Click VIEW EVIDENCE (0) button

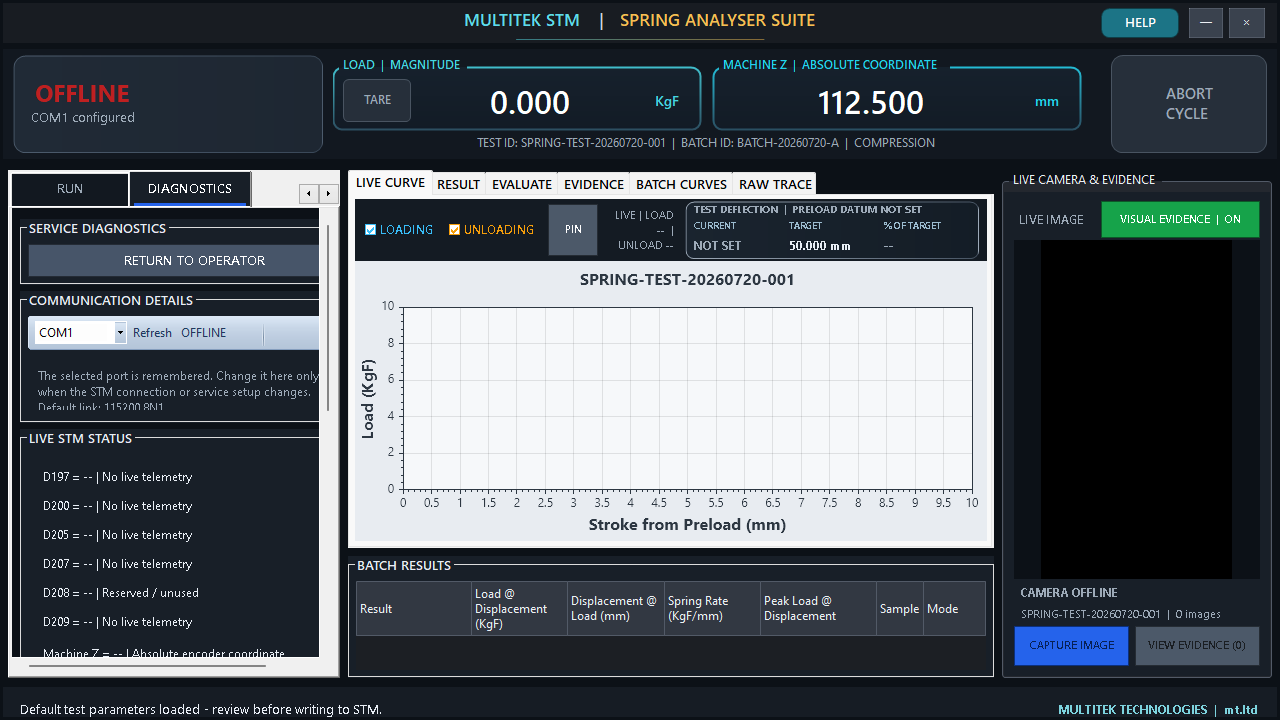(1197, 646)
